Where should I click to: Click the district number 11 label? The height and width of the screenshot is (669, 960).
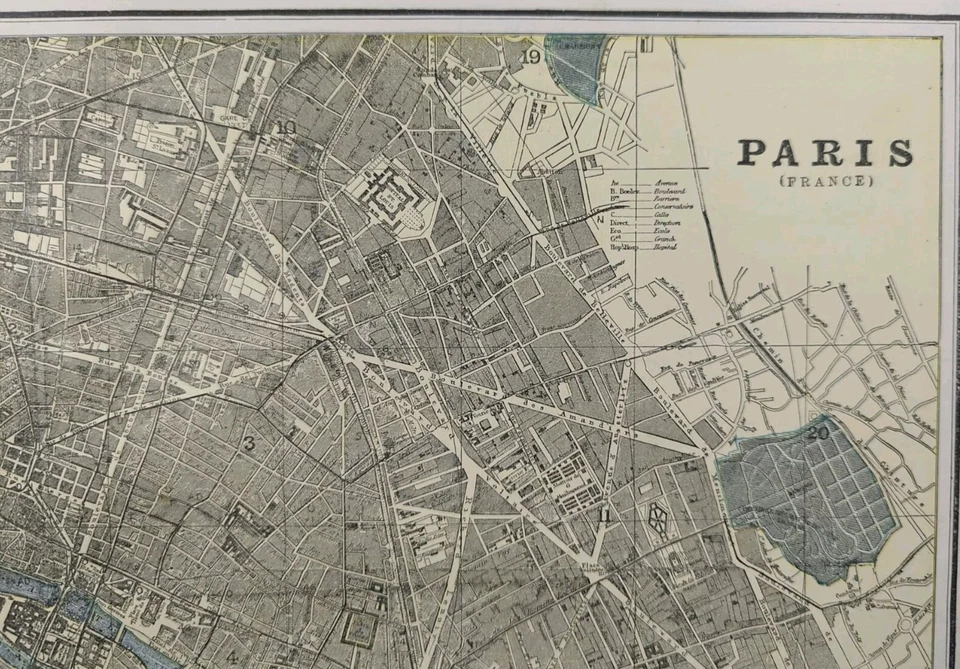tap(603, 516)
